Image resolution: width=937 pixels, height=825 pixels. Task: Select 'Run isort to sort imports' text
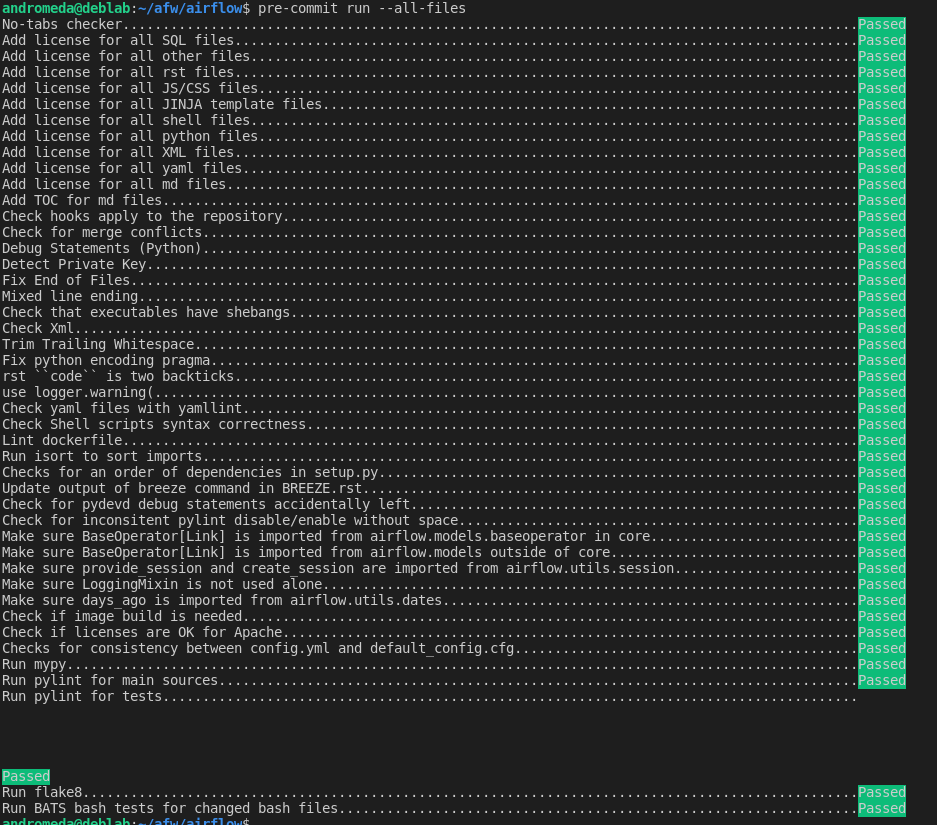[102, 457]
